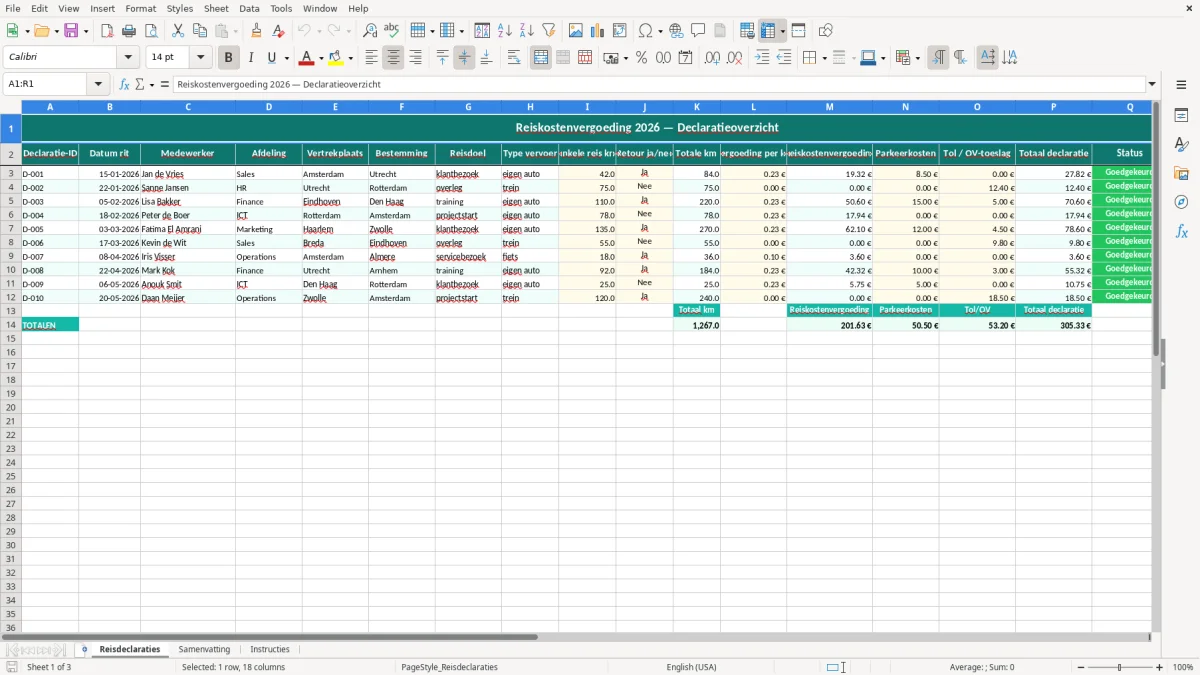Open the Format menu
This screenshot has width=1200, height=675.
(140, 8)
